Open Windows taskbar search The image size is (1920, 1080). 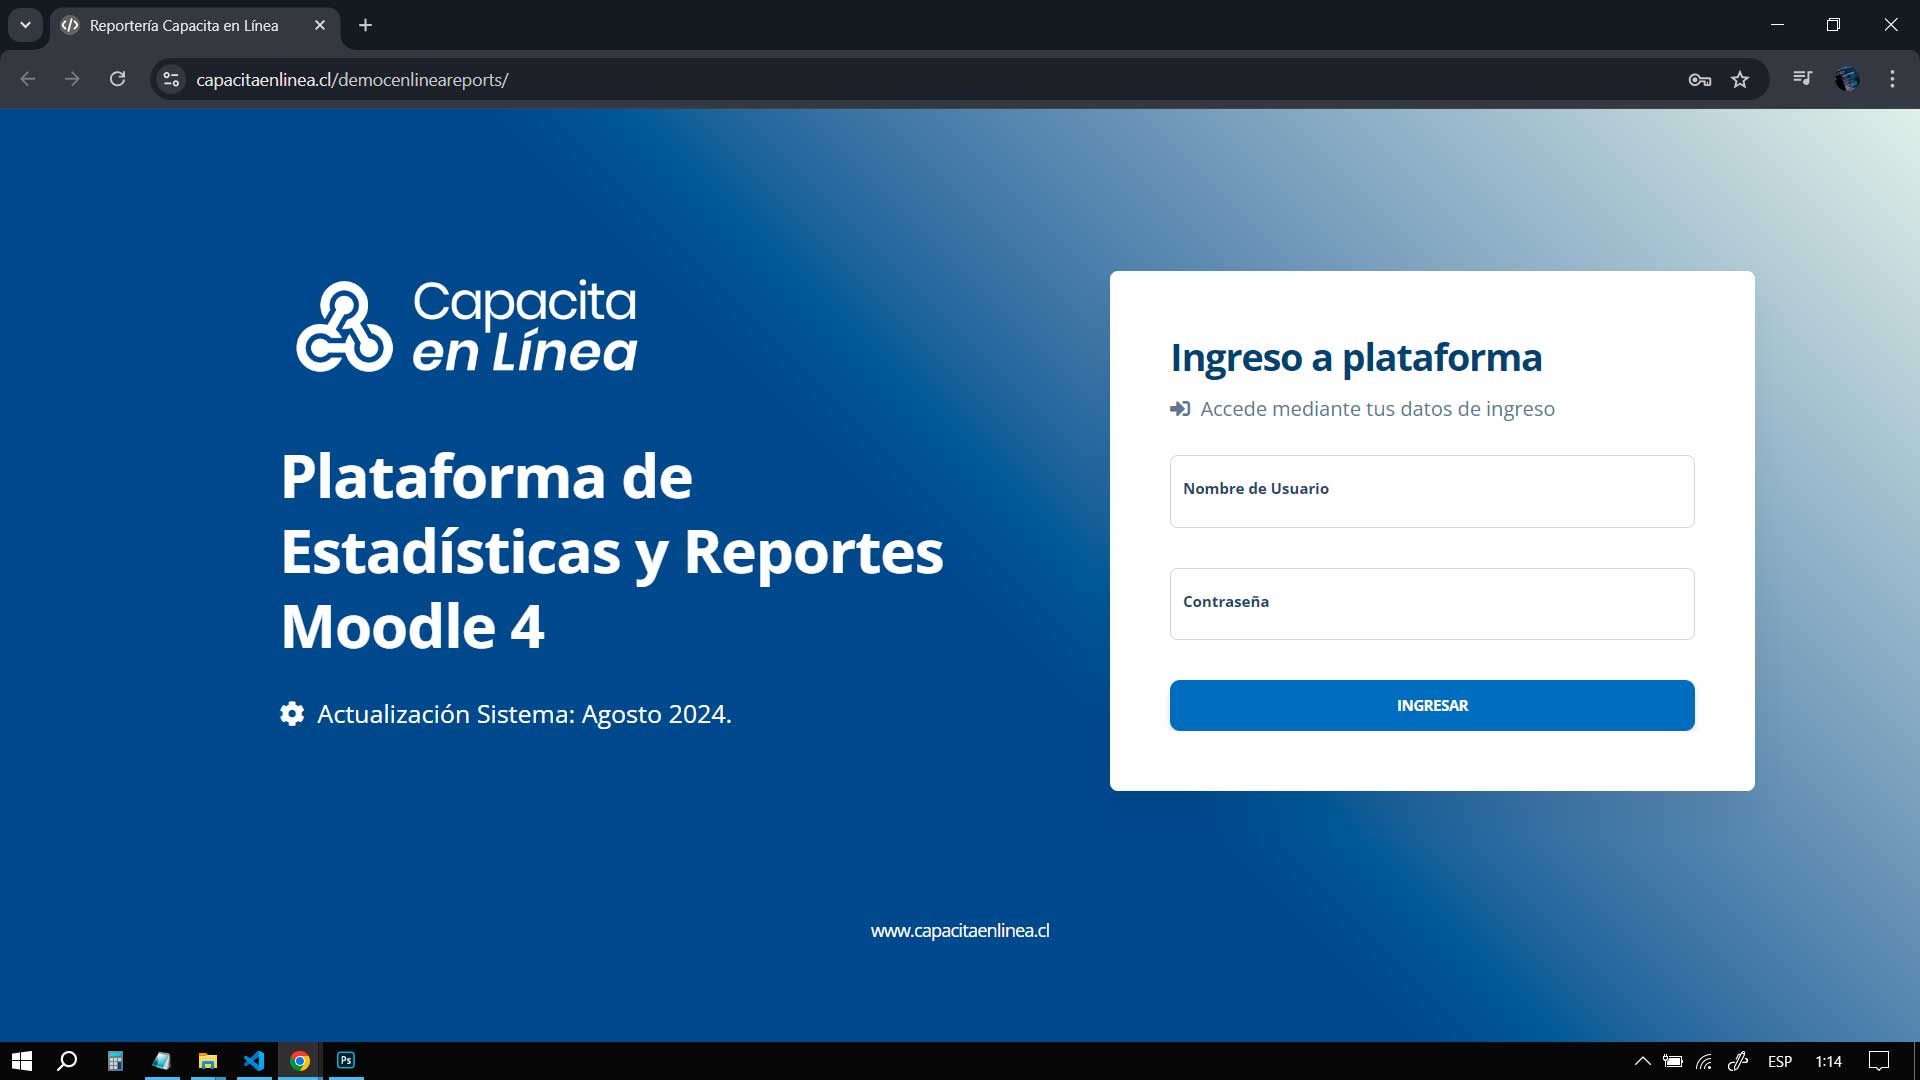[67, 1061]
